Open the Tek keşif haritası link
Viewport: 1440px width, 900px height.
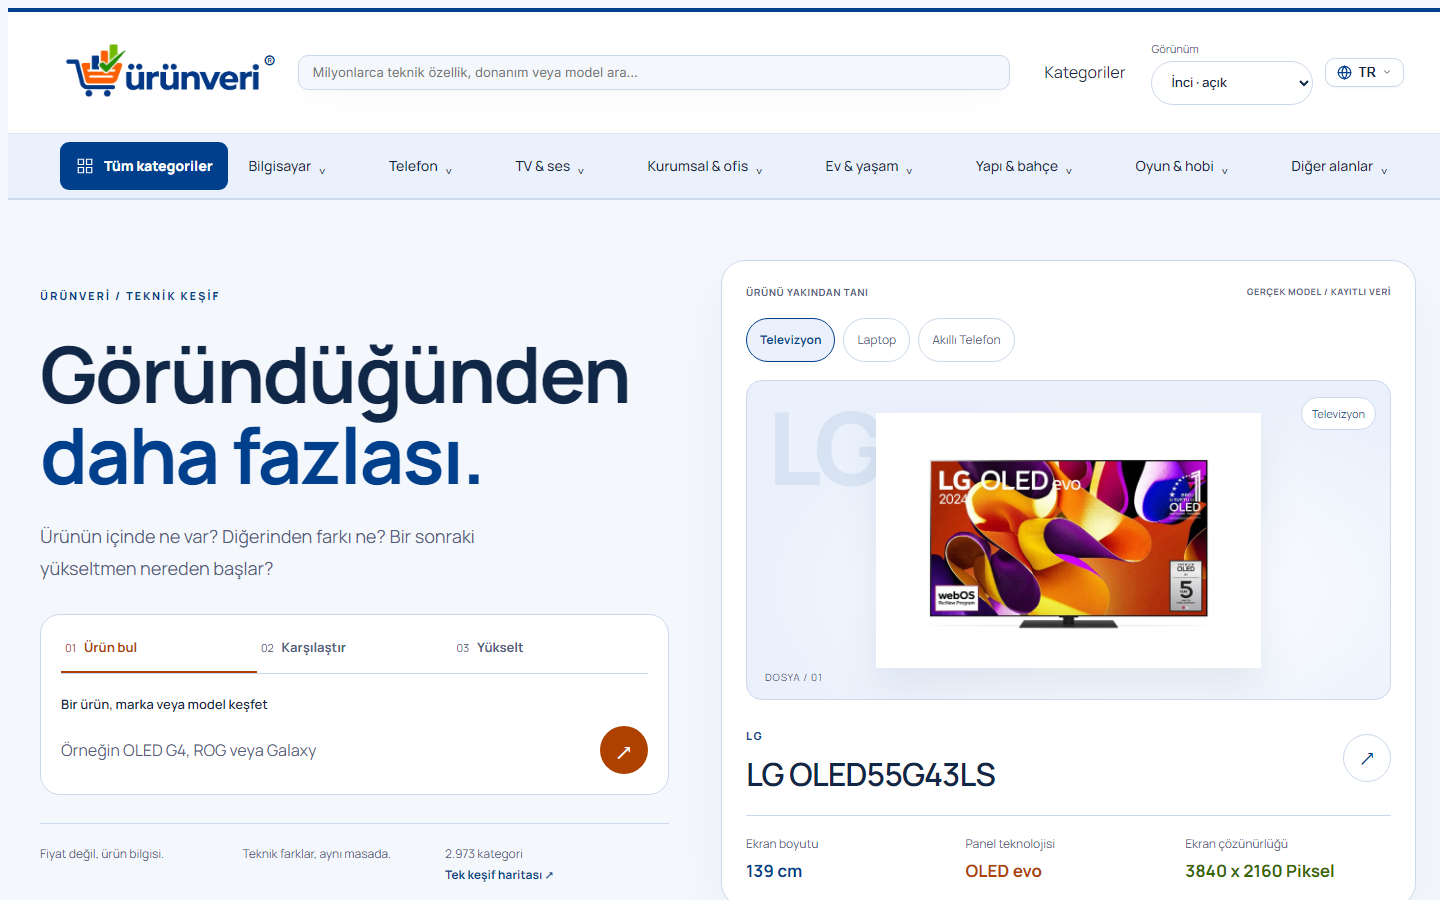[x=499, y=875]
